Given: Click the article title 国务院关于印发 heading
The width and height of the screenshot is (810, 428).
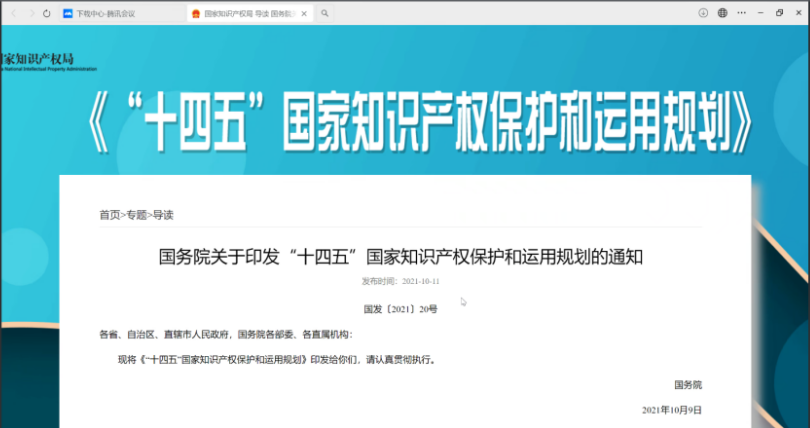Looking at the screenshot, I should click(x=400, y=256).
